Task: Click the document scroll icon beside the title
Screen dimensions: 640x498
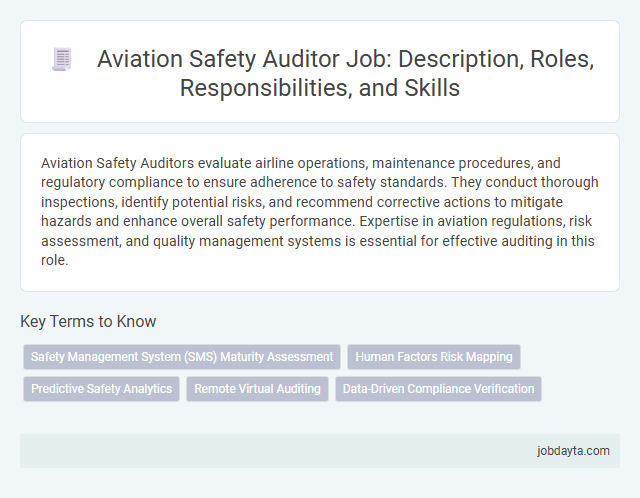Action: point(62,59)
